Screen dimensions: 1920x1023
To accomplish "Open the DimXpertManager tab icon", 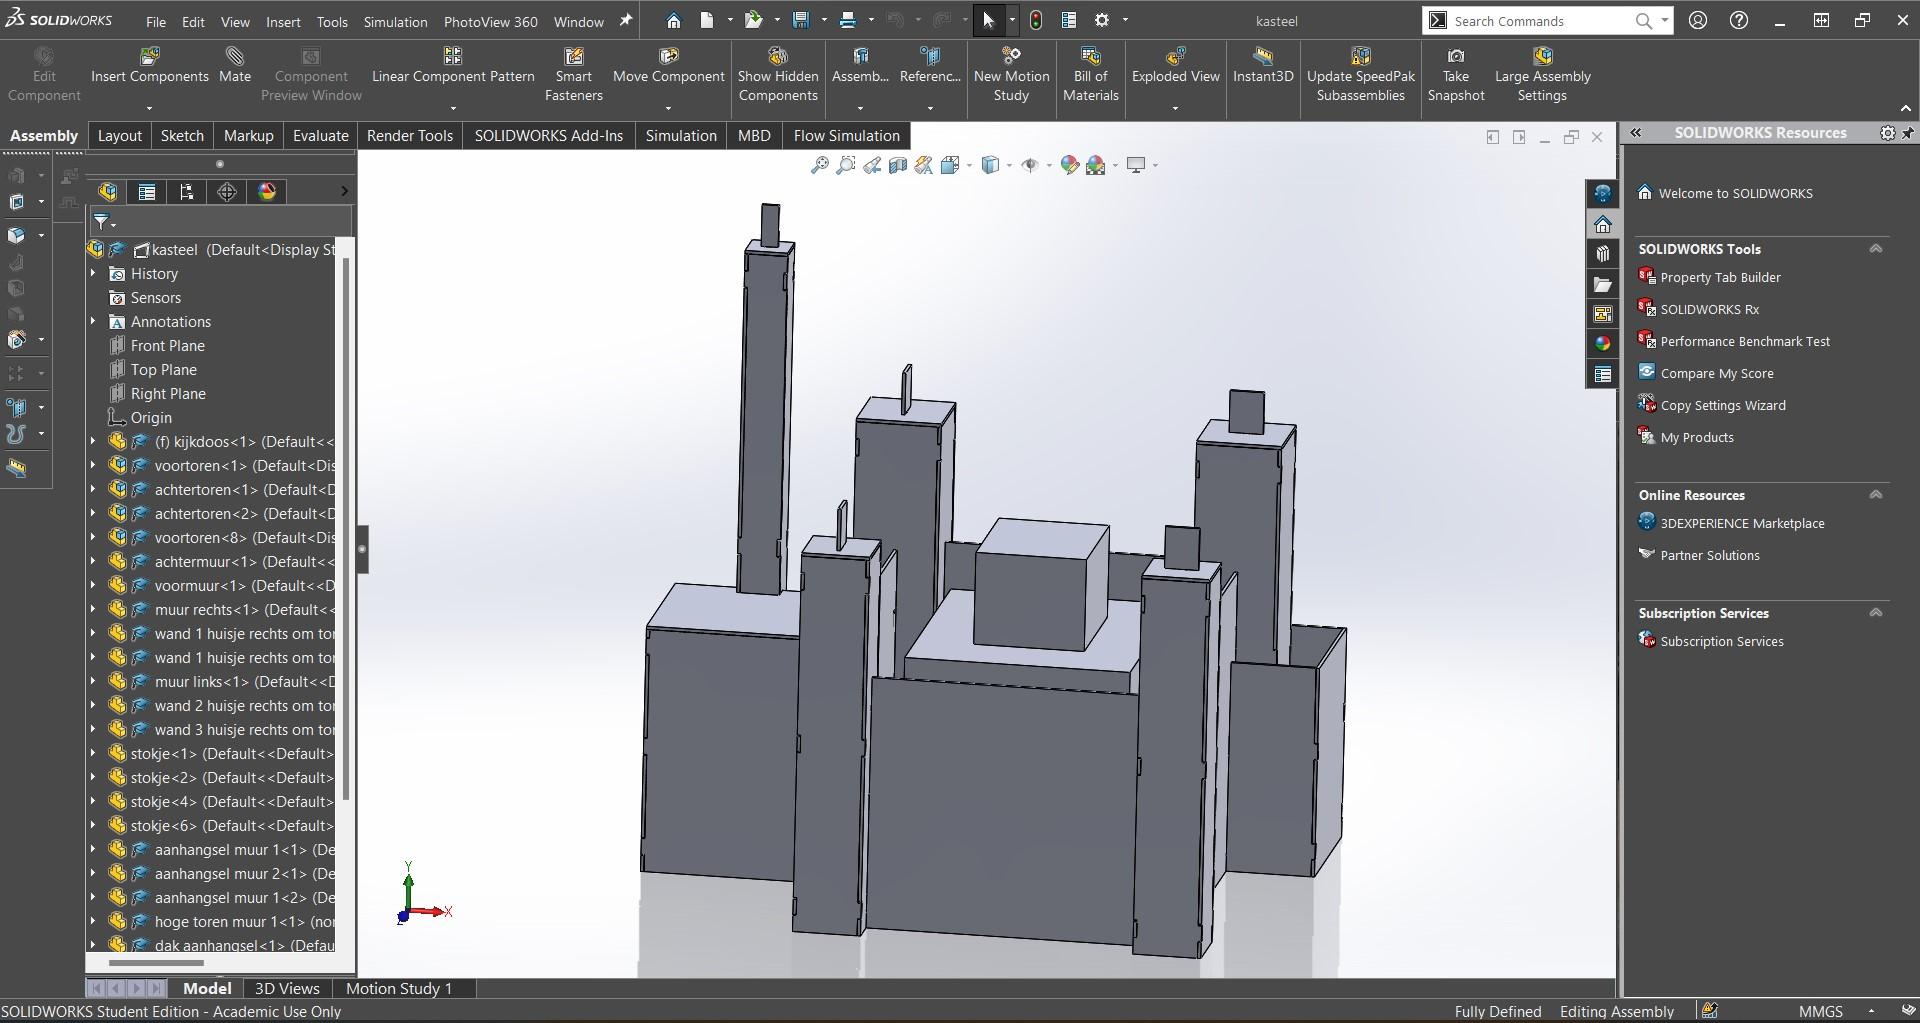I will tap(227, 192).
